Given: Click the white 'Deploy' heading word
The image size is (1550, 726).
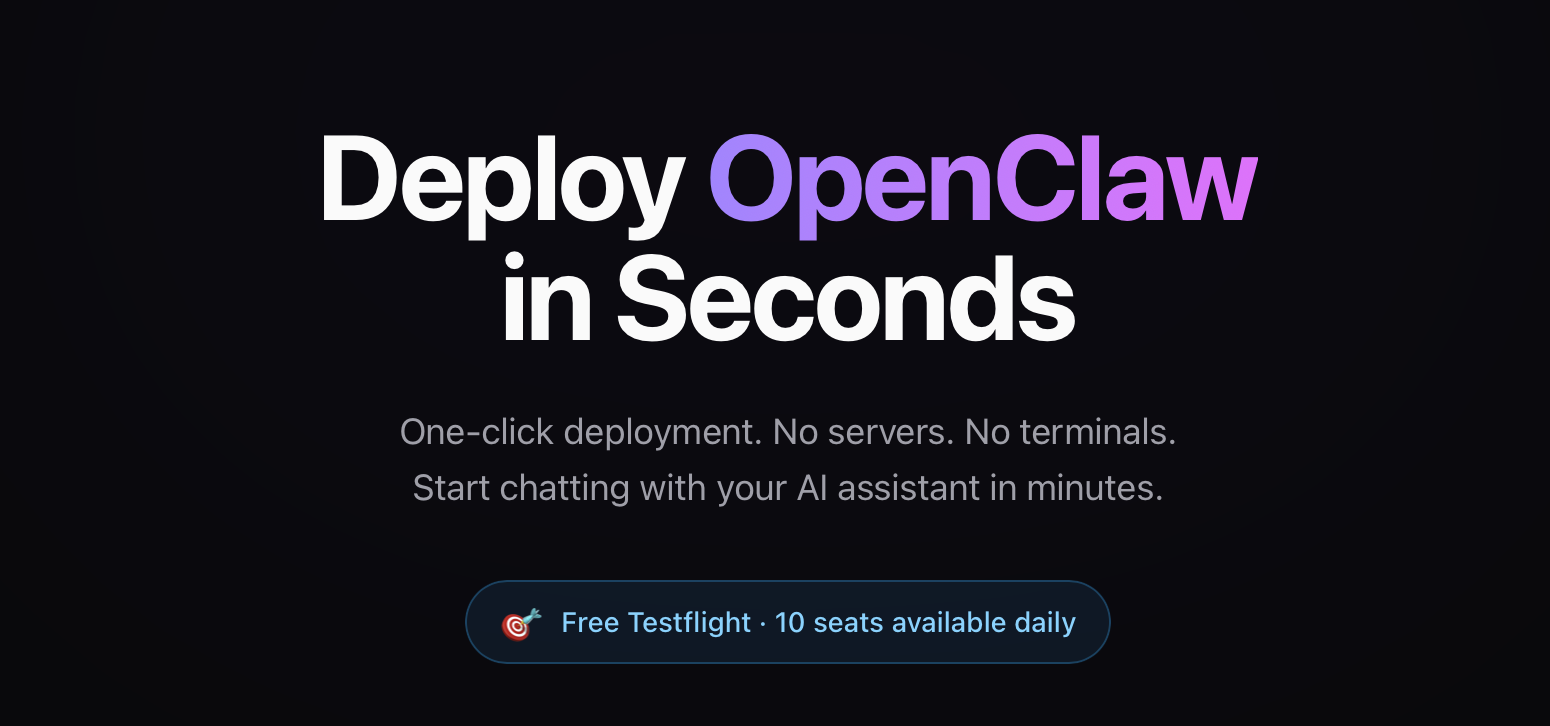Looking at the screenshot, I should [501, 180].
